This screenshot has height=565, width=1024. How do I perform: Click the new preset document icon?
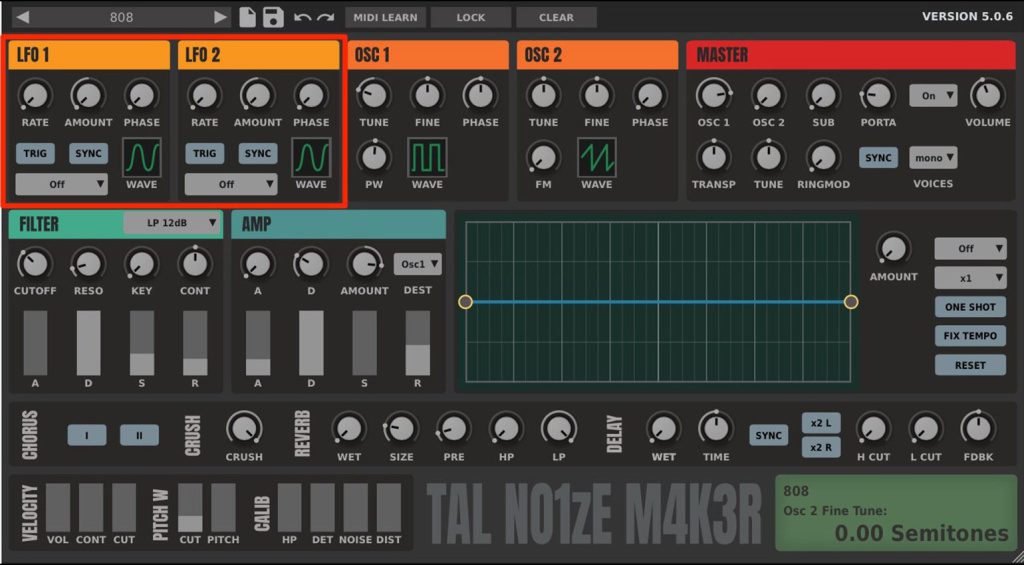(249, 17)
